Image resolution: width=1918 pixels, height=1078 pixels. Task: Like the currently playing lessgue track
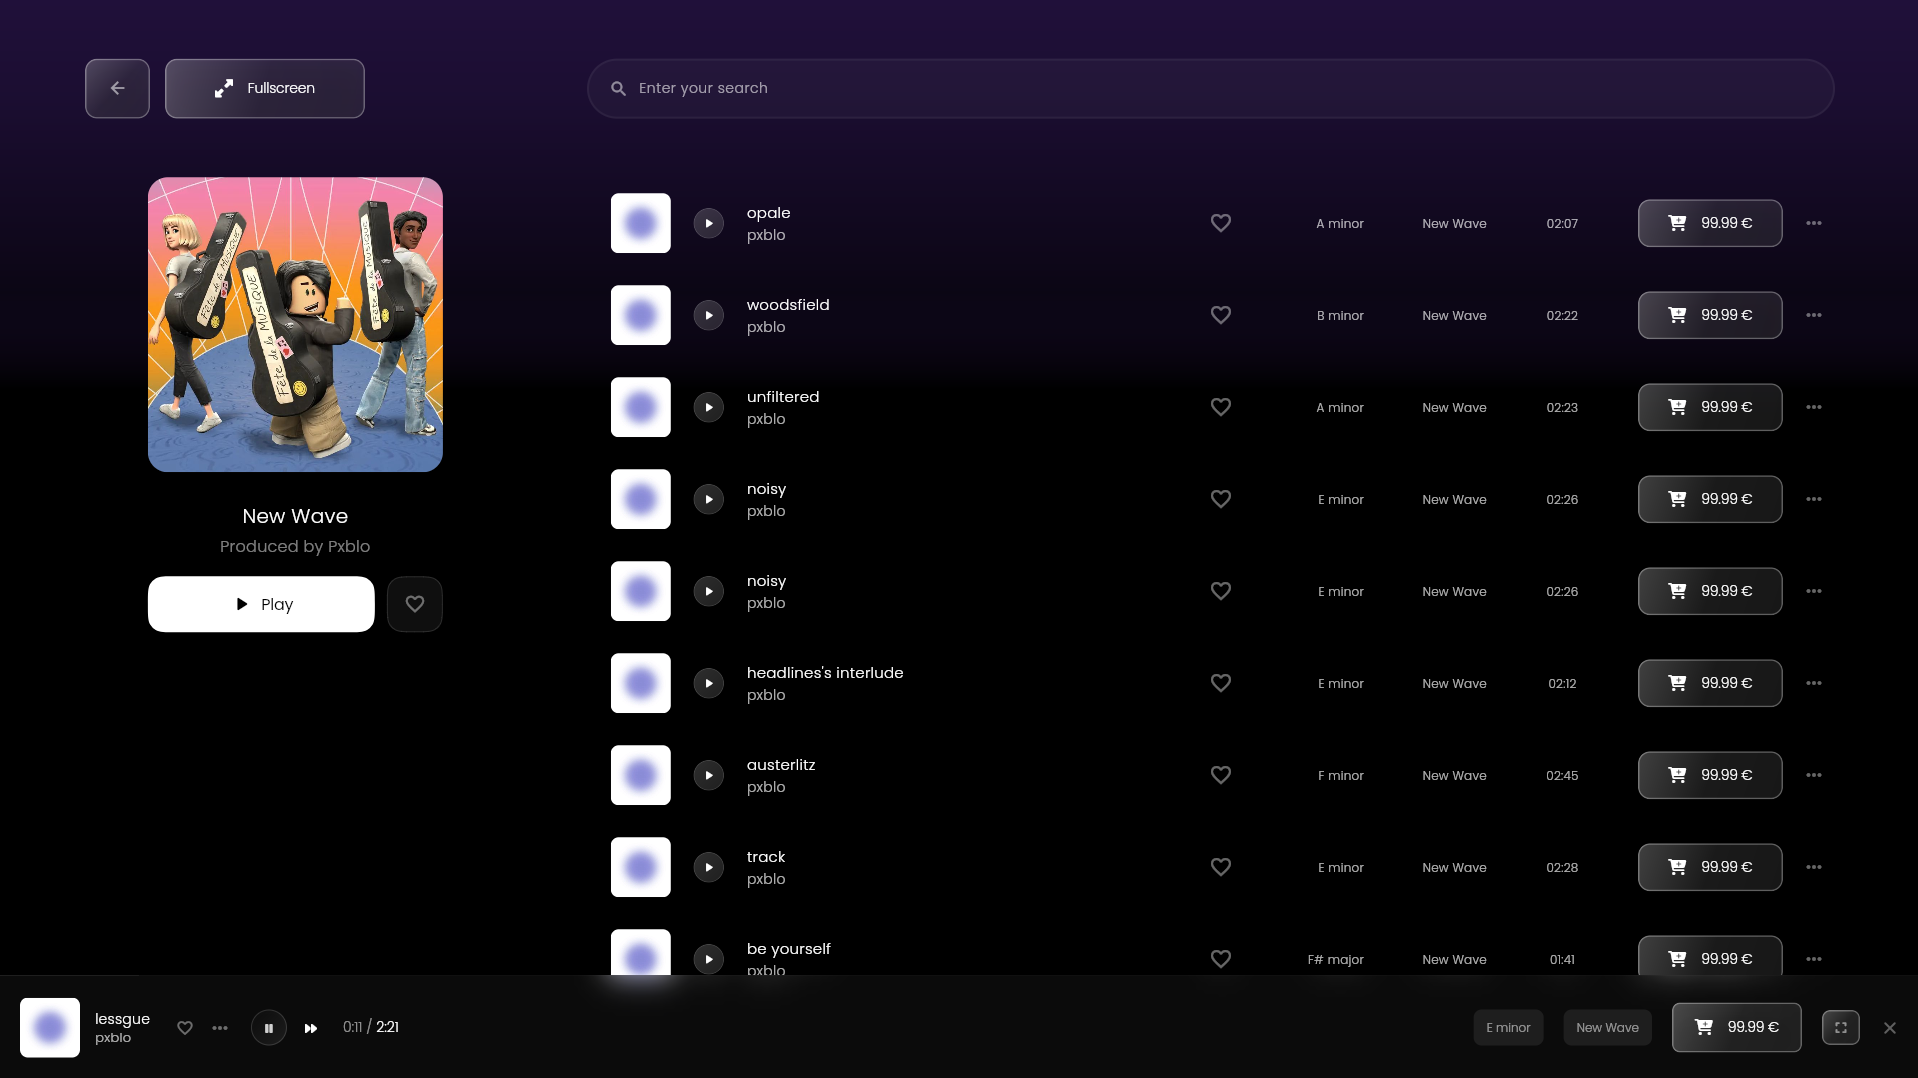[x=185, y=1028]
